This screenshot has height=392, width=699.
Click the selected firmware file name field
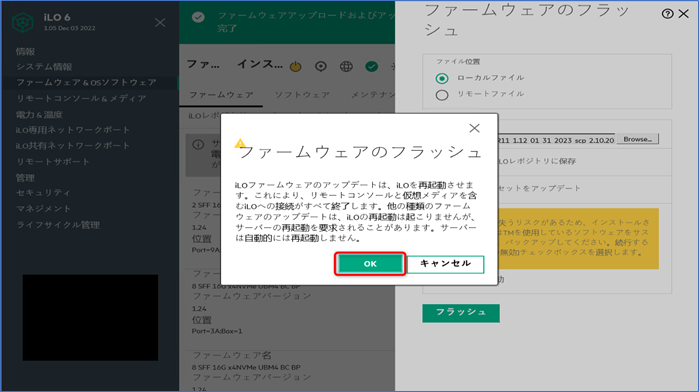[x=556, y=140]
